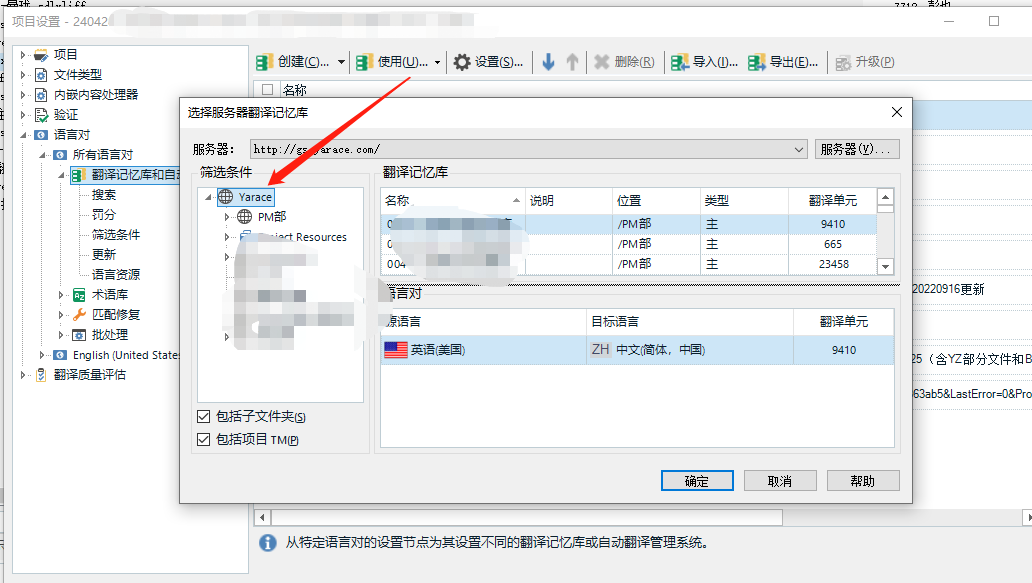Select 批处理 node in settings tree
1032x583 pixels.
tap(109, 335)
